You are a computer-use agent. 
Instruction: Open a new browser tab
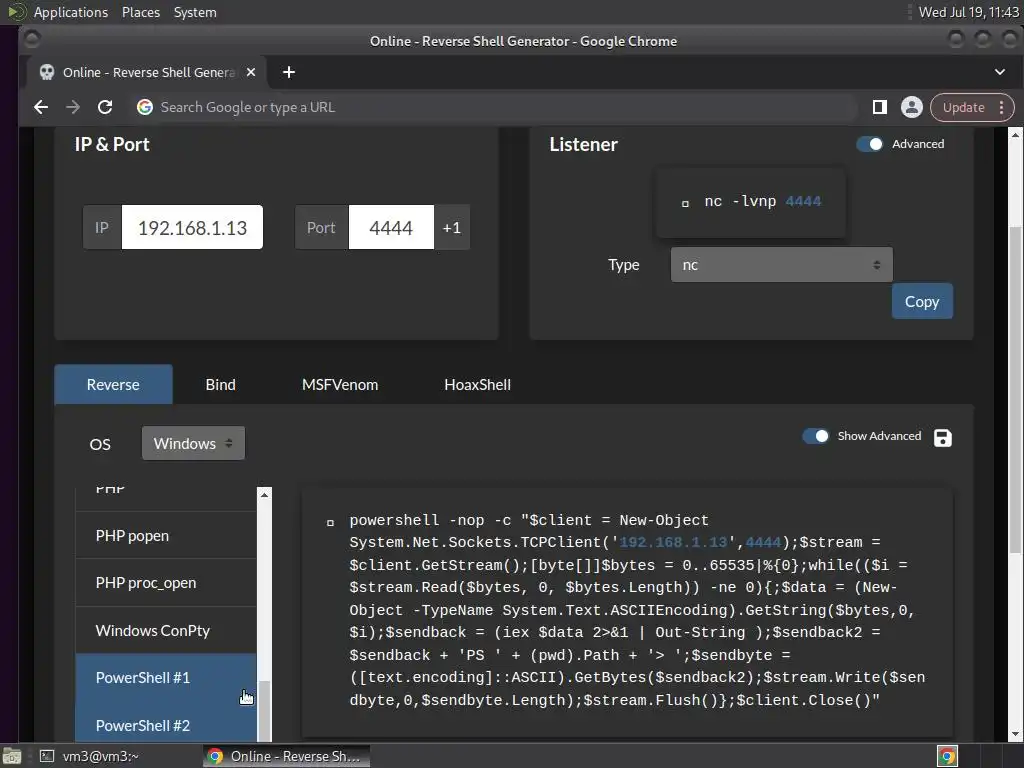[x=289, y=72]
